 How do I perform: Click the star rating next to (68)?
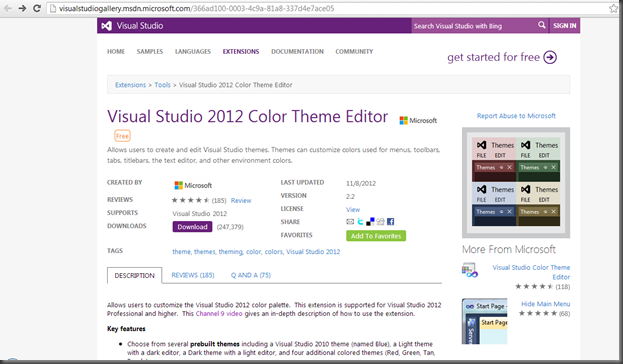[538, 314]
